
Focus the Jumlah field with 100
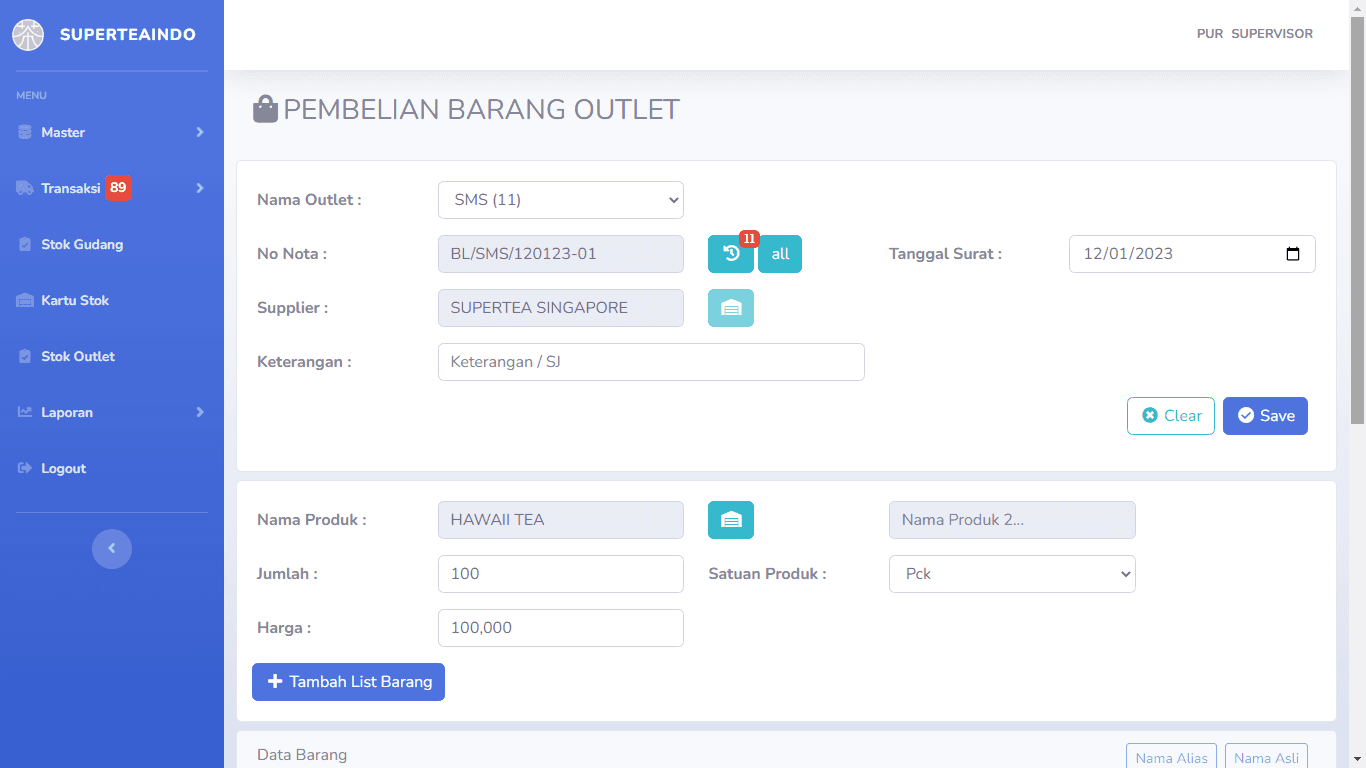(x=561, y=574)
